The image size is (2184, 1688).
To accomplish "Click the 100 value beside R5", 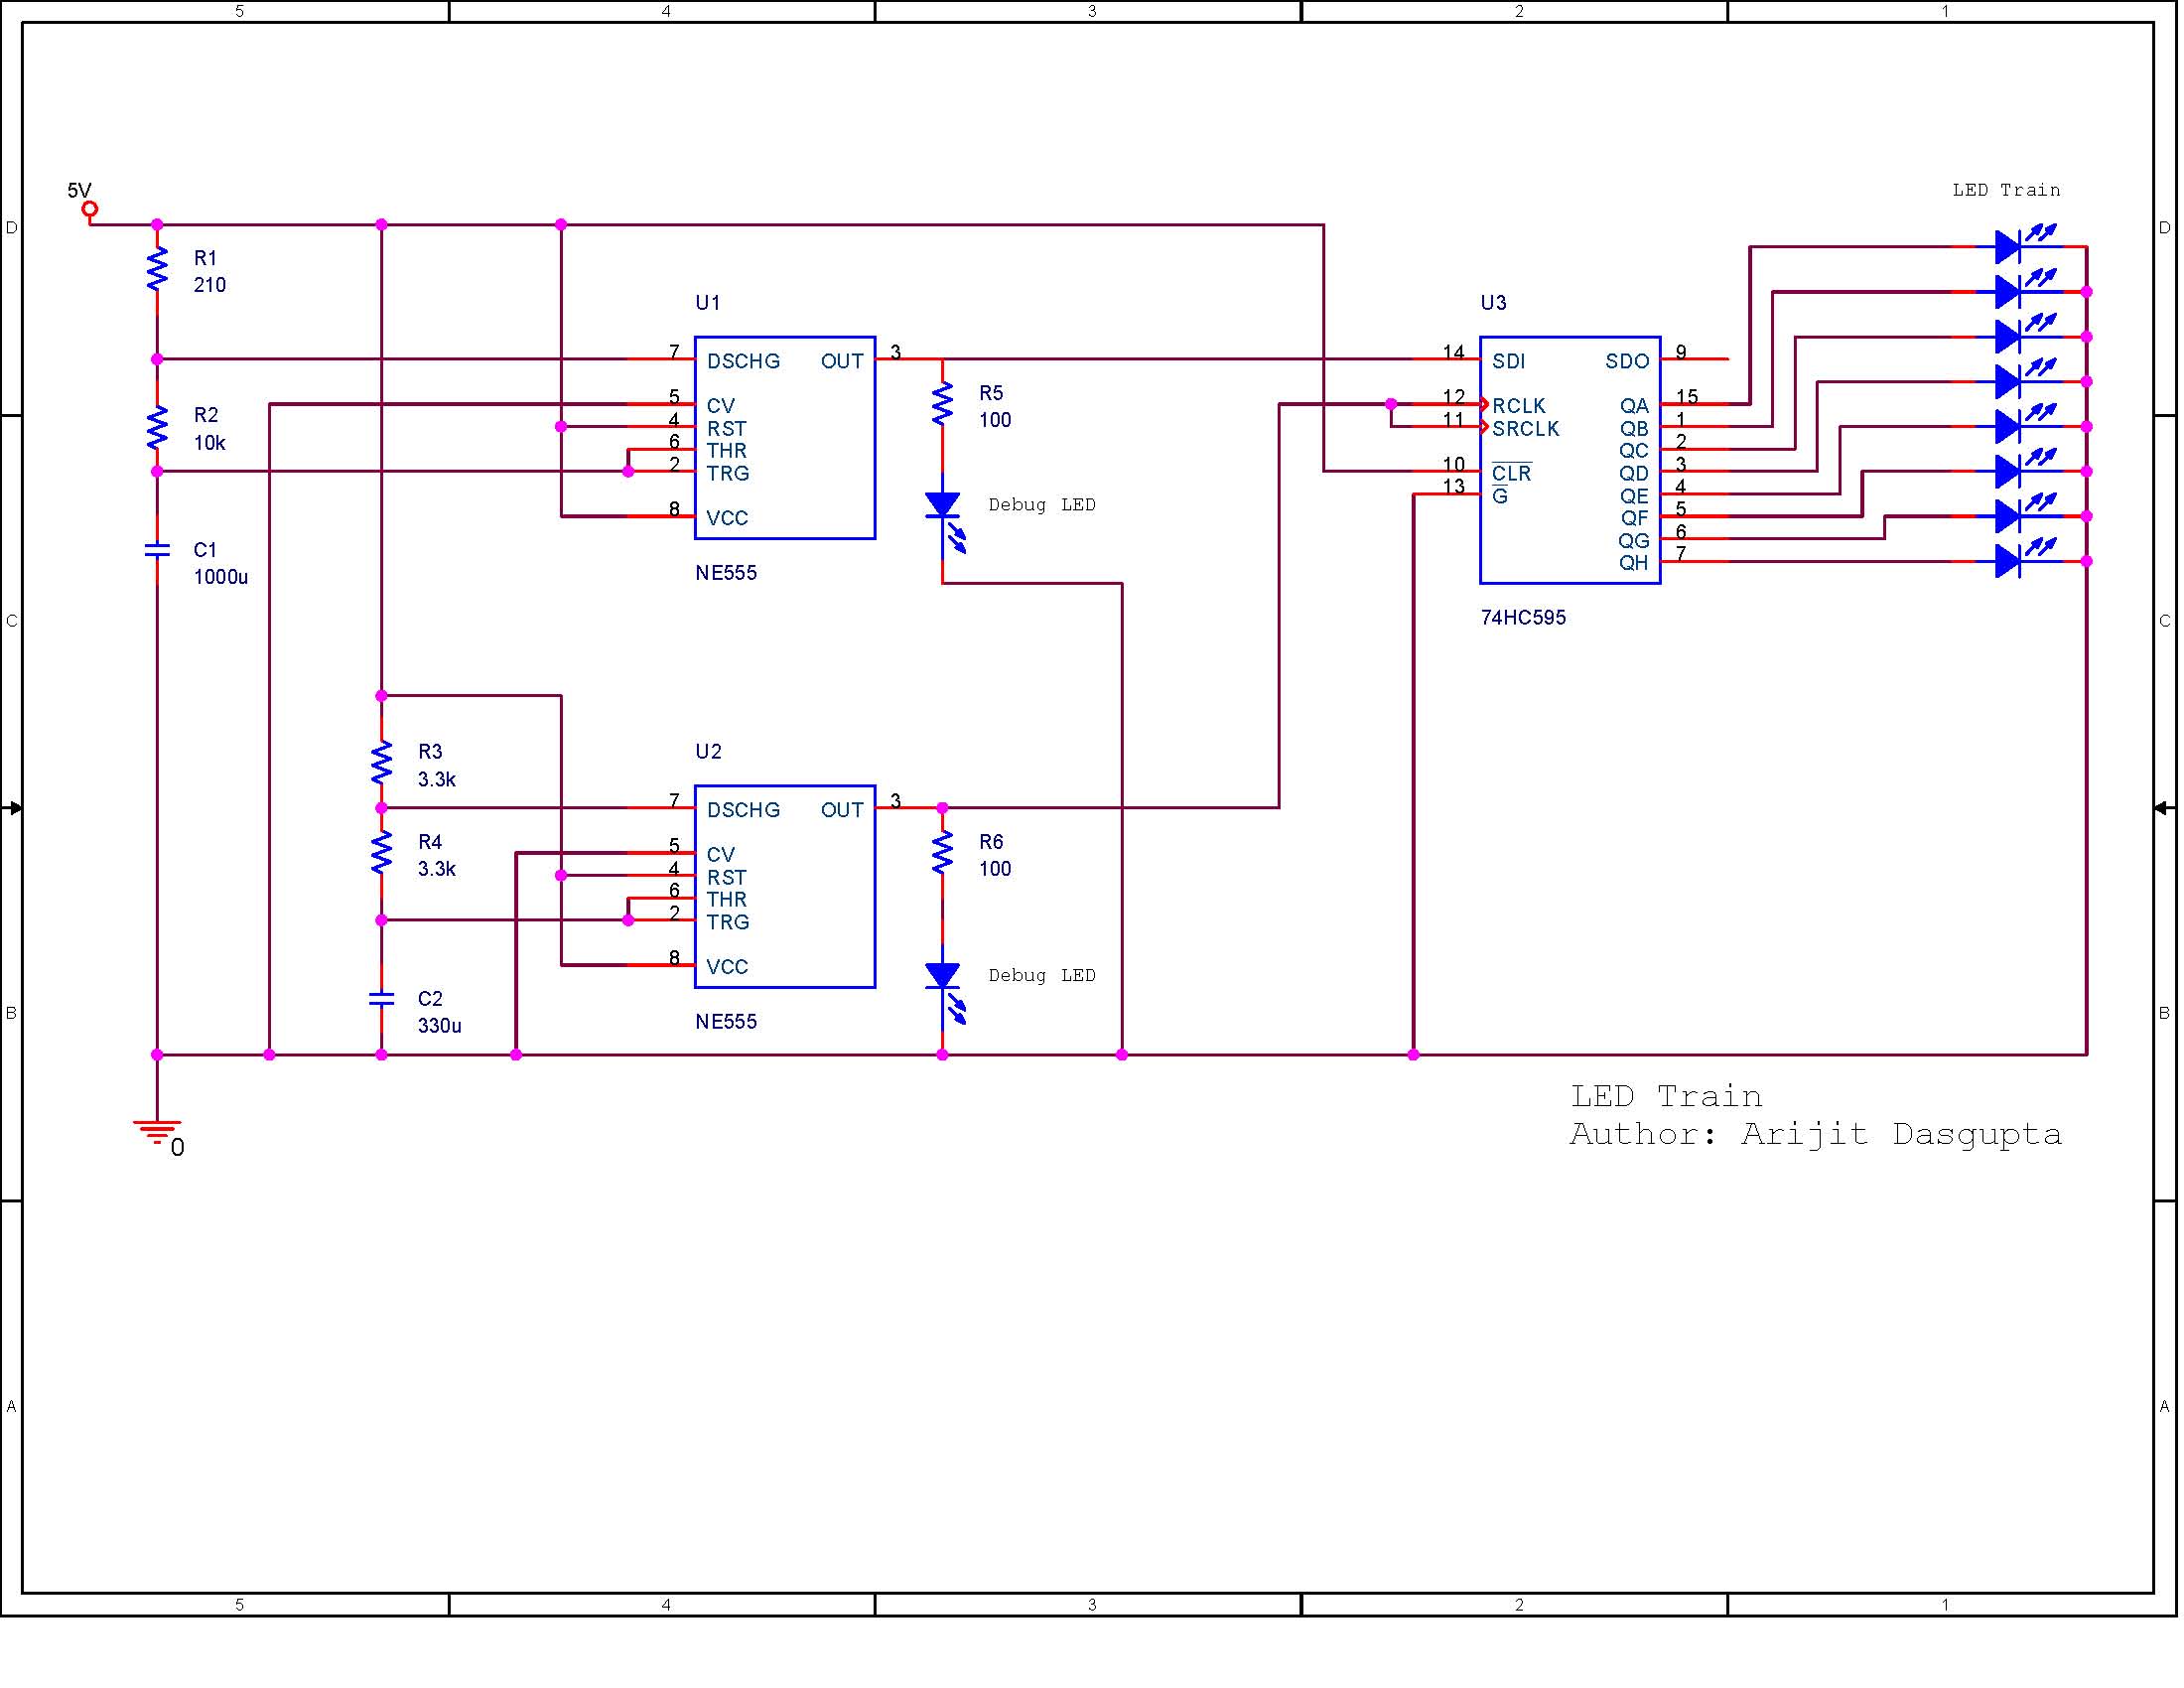I will (997, 421).
